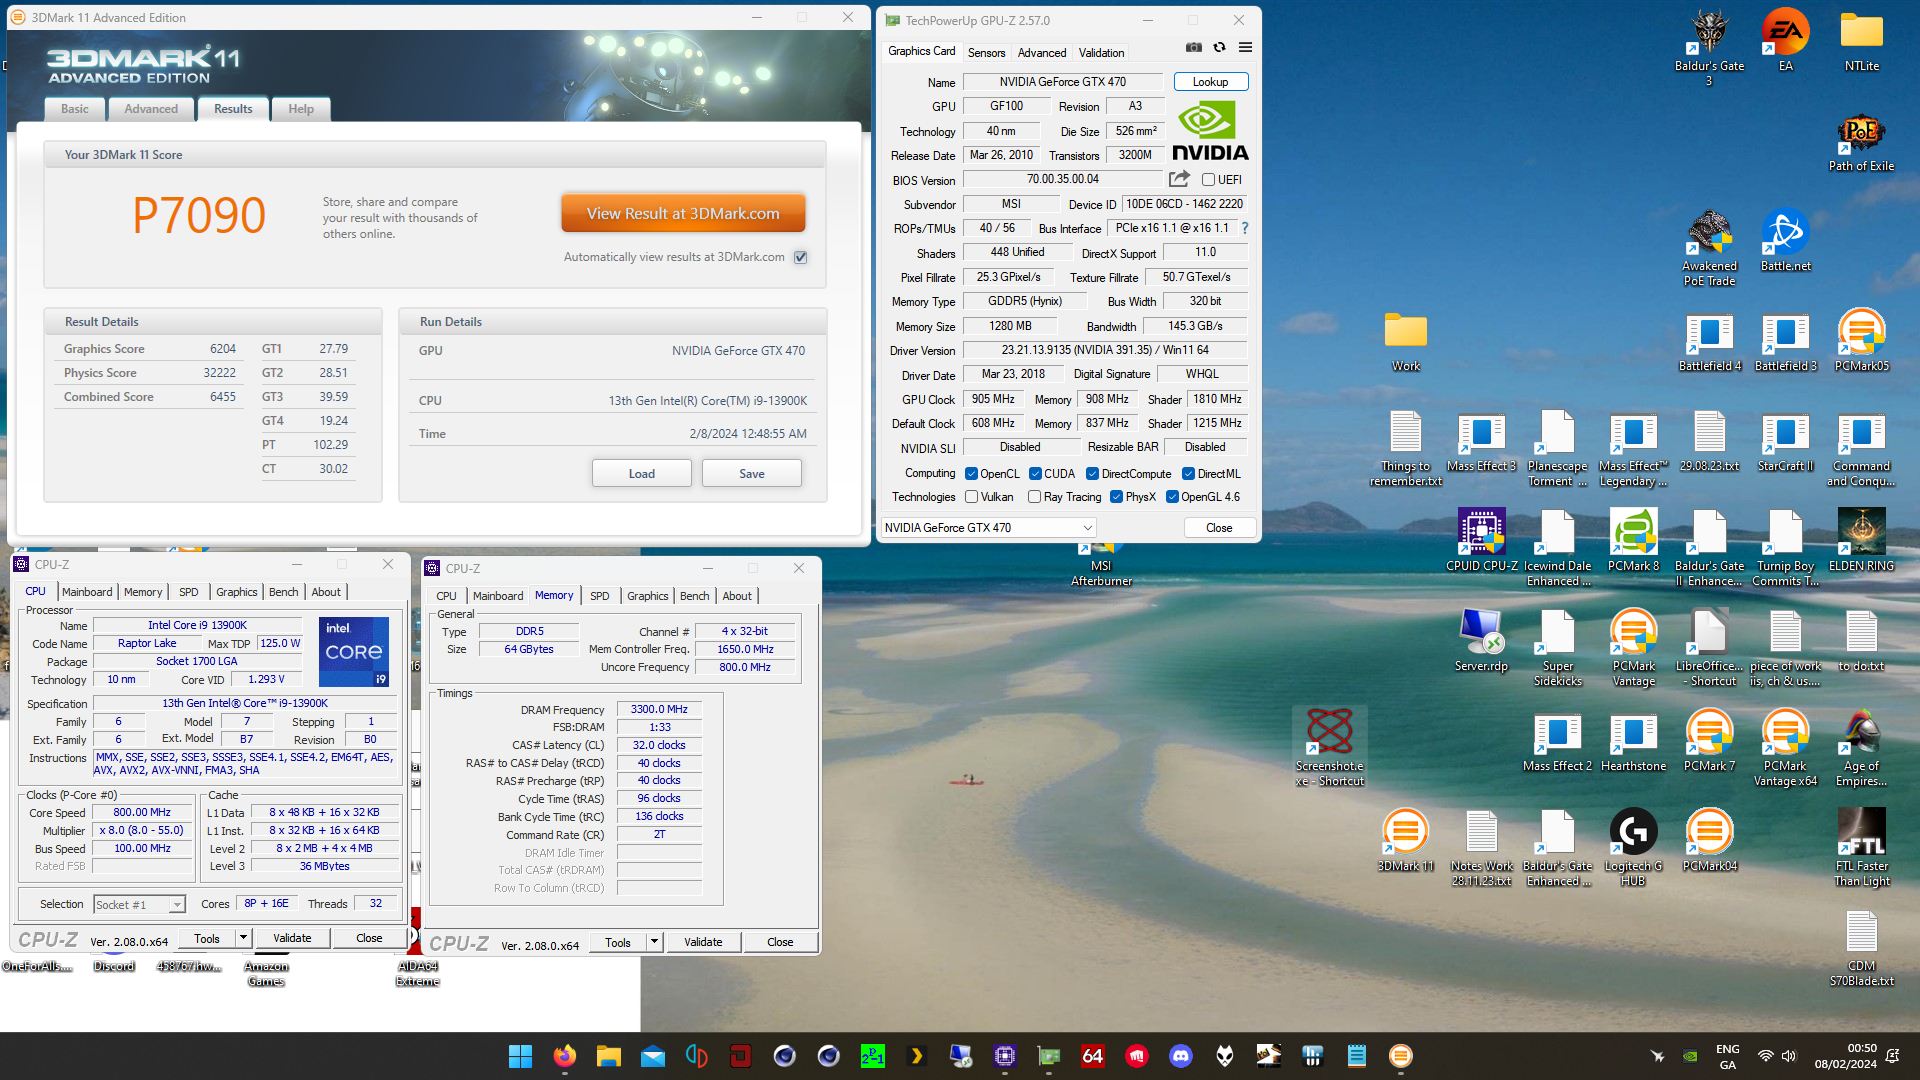Viewport: 1920px width, 1080px height.
Task: Click the NVIDIA logo in GPU-Z
Action: coord(1210,131)
